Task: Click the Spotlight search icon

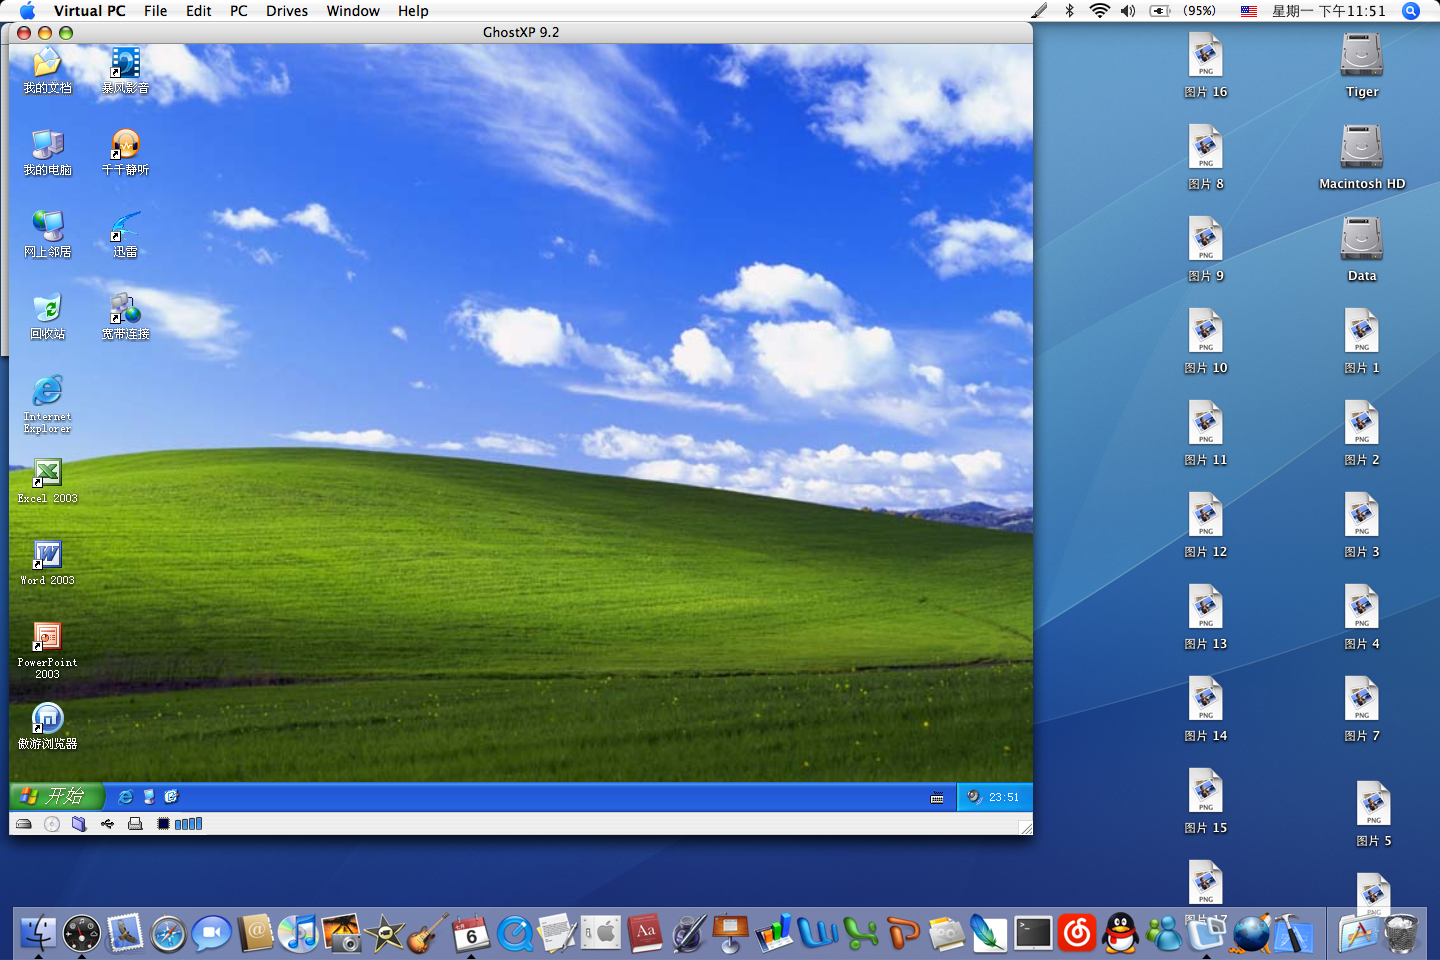Action: [x=1411, y=11]
